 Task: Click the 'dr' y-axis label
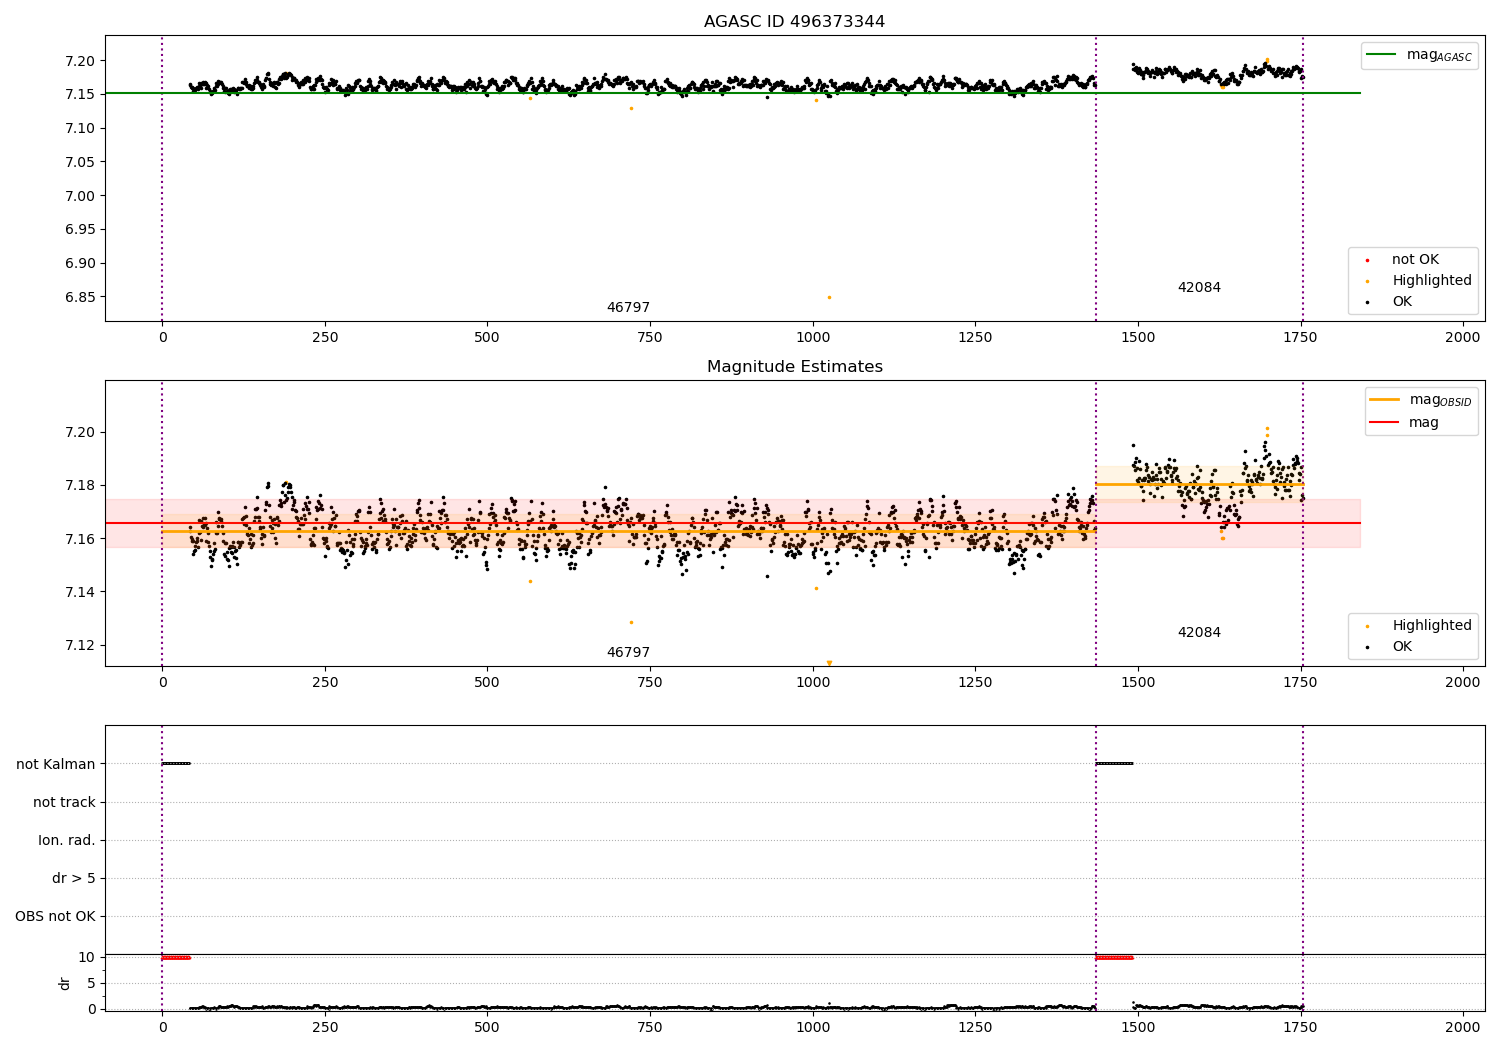[65, 983]
